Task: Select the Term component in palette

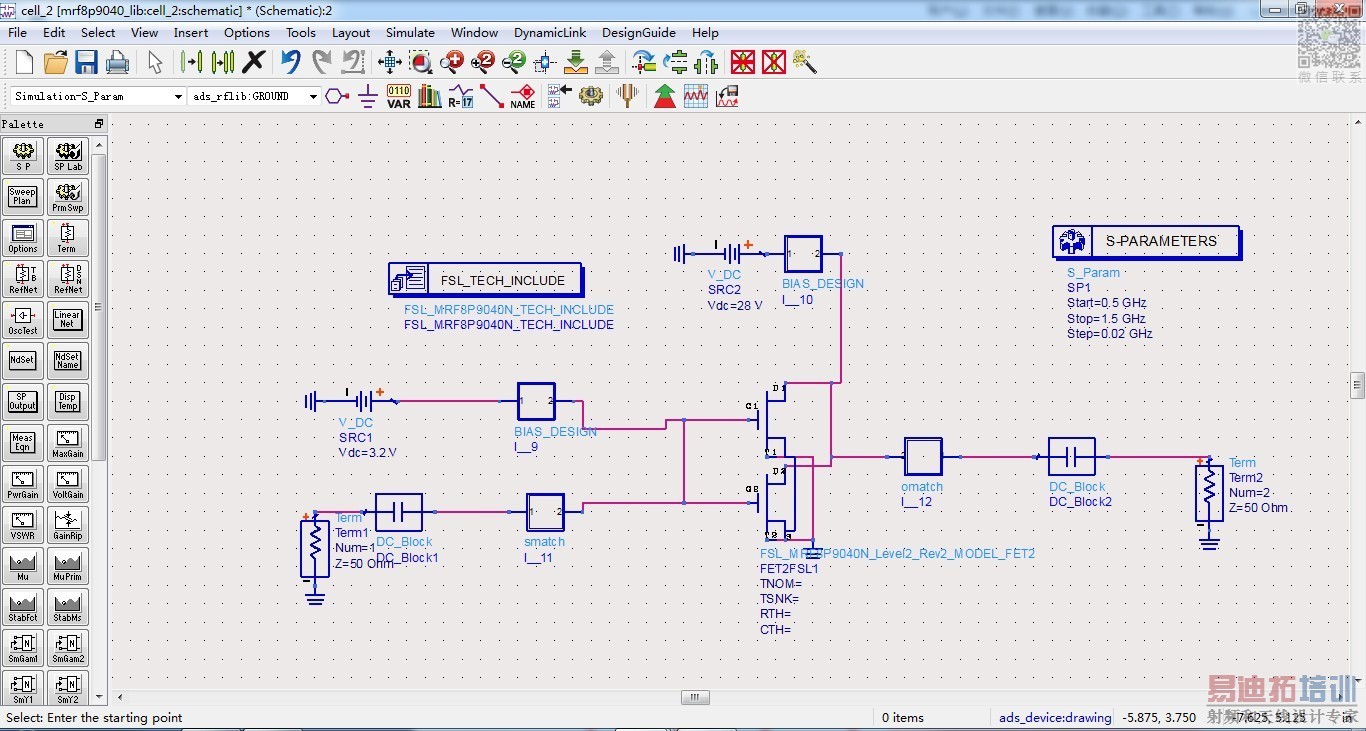Action: click(x=67, y=238)
